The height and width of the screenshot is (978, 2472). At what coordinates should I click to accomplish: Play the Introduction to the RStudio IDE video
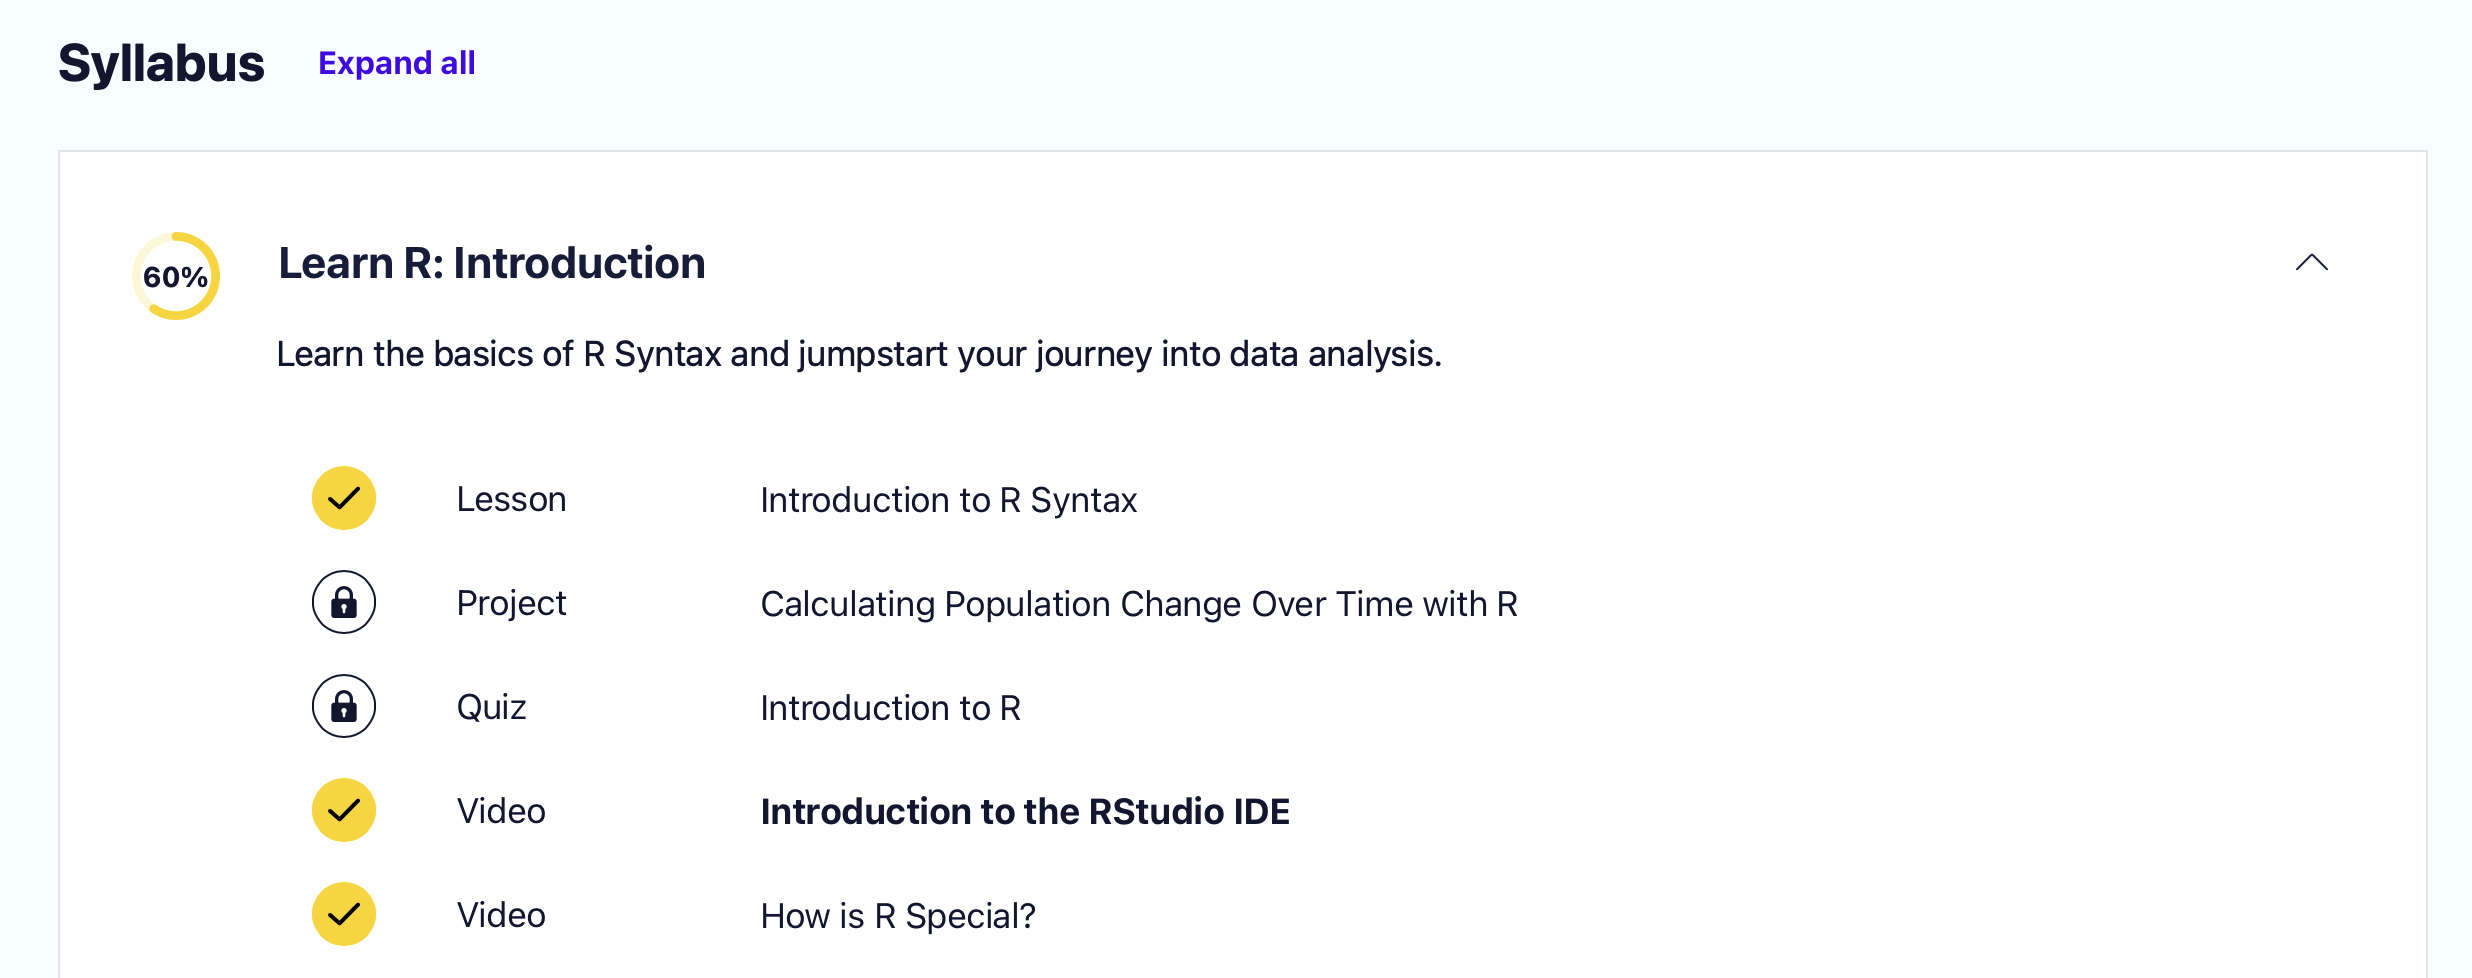tap(1025, 812)
